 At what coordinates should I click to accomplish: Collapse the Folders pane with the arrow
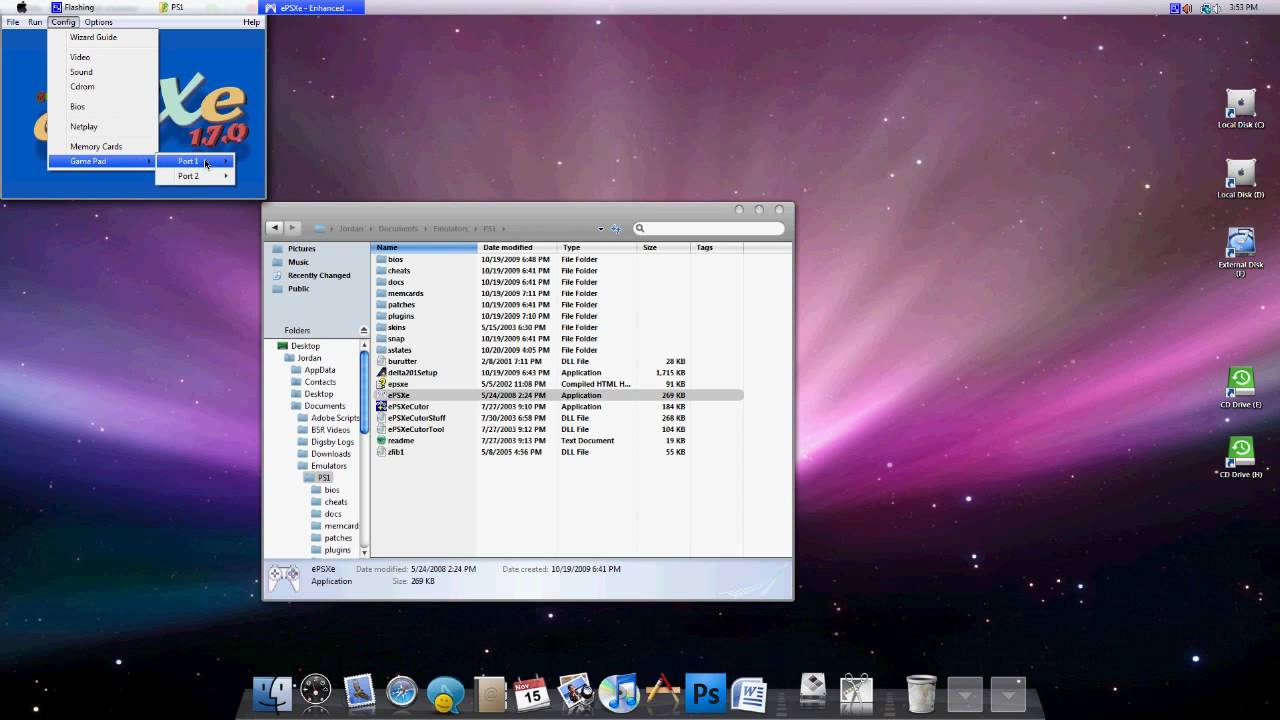click(x=363, y=330)
